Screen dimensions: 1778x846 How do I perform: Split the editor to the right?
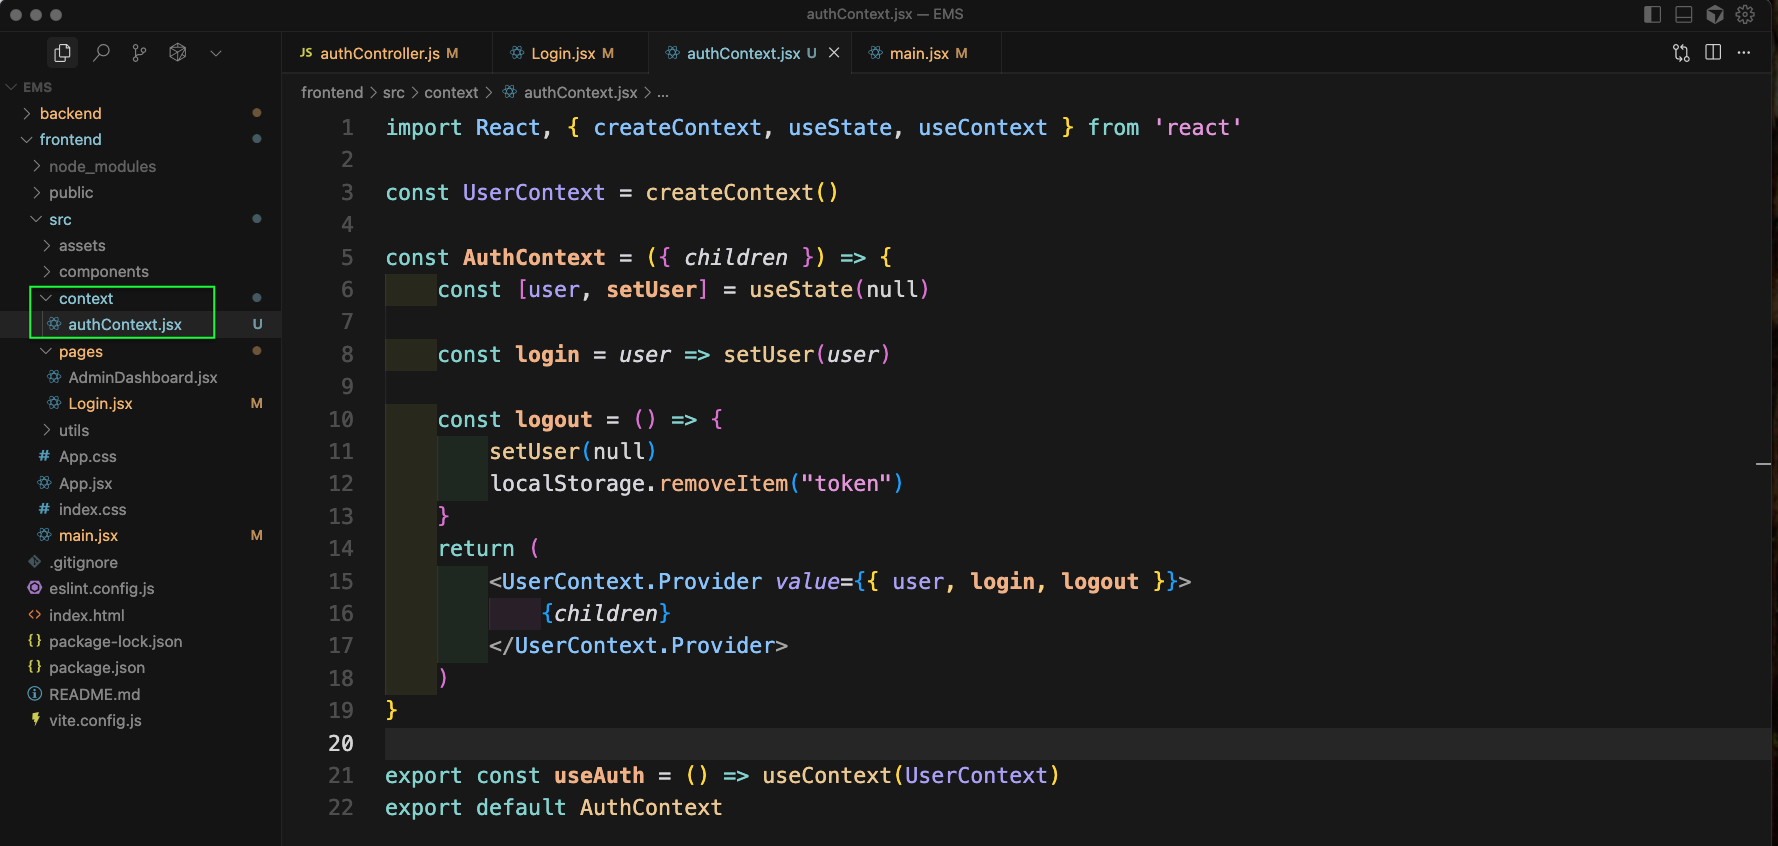pos(1713,53)
